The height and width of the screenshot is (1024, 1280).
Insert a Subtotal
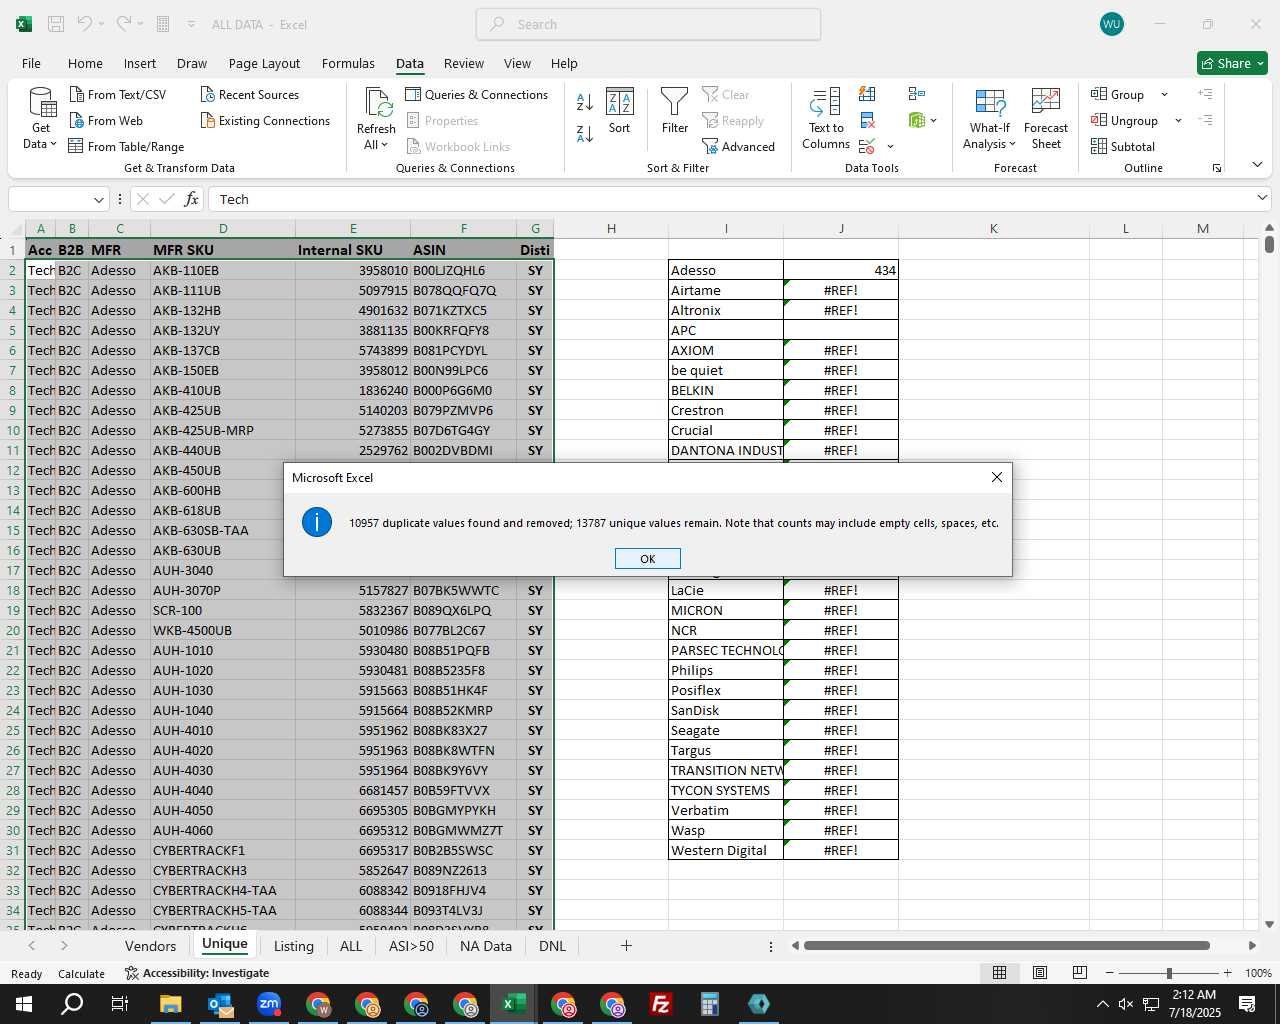pos(1123,147)
